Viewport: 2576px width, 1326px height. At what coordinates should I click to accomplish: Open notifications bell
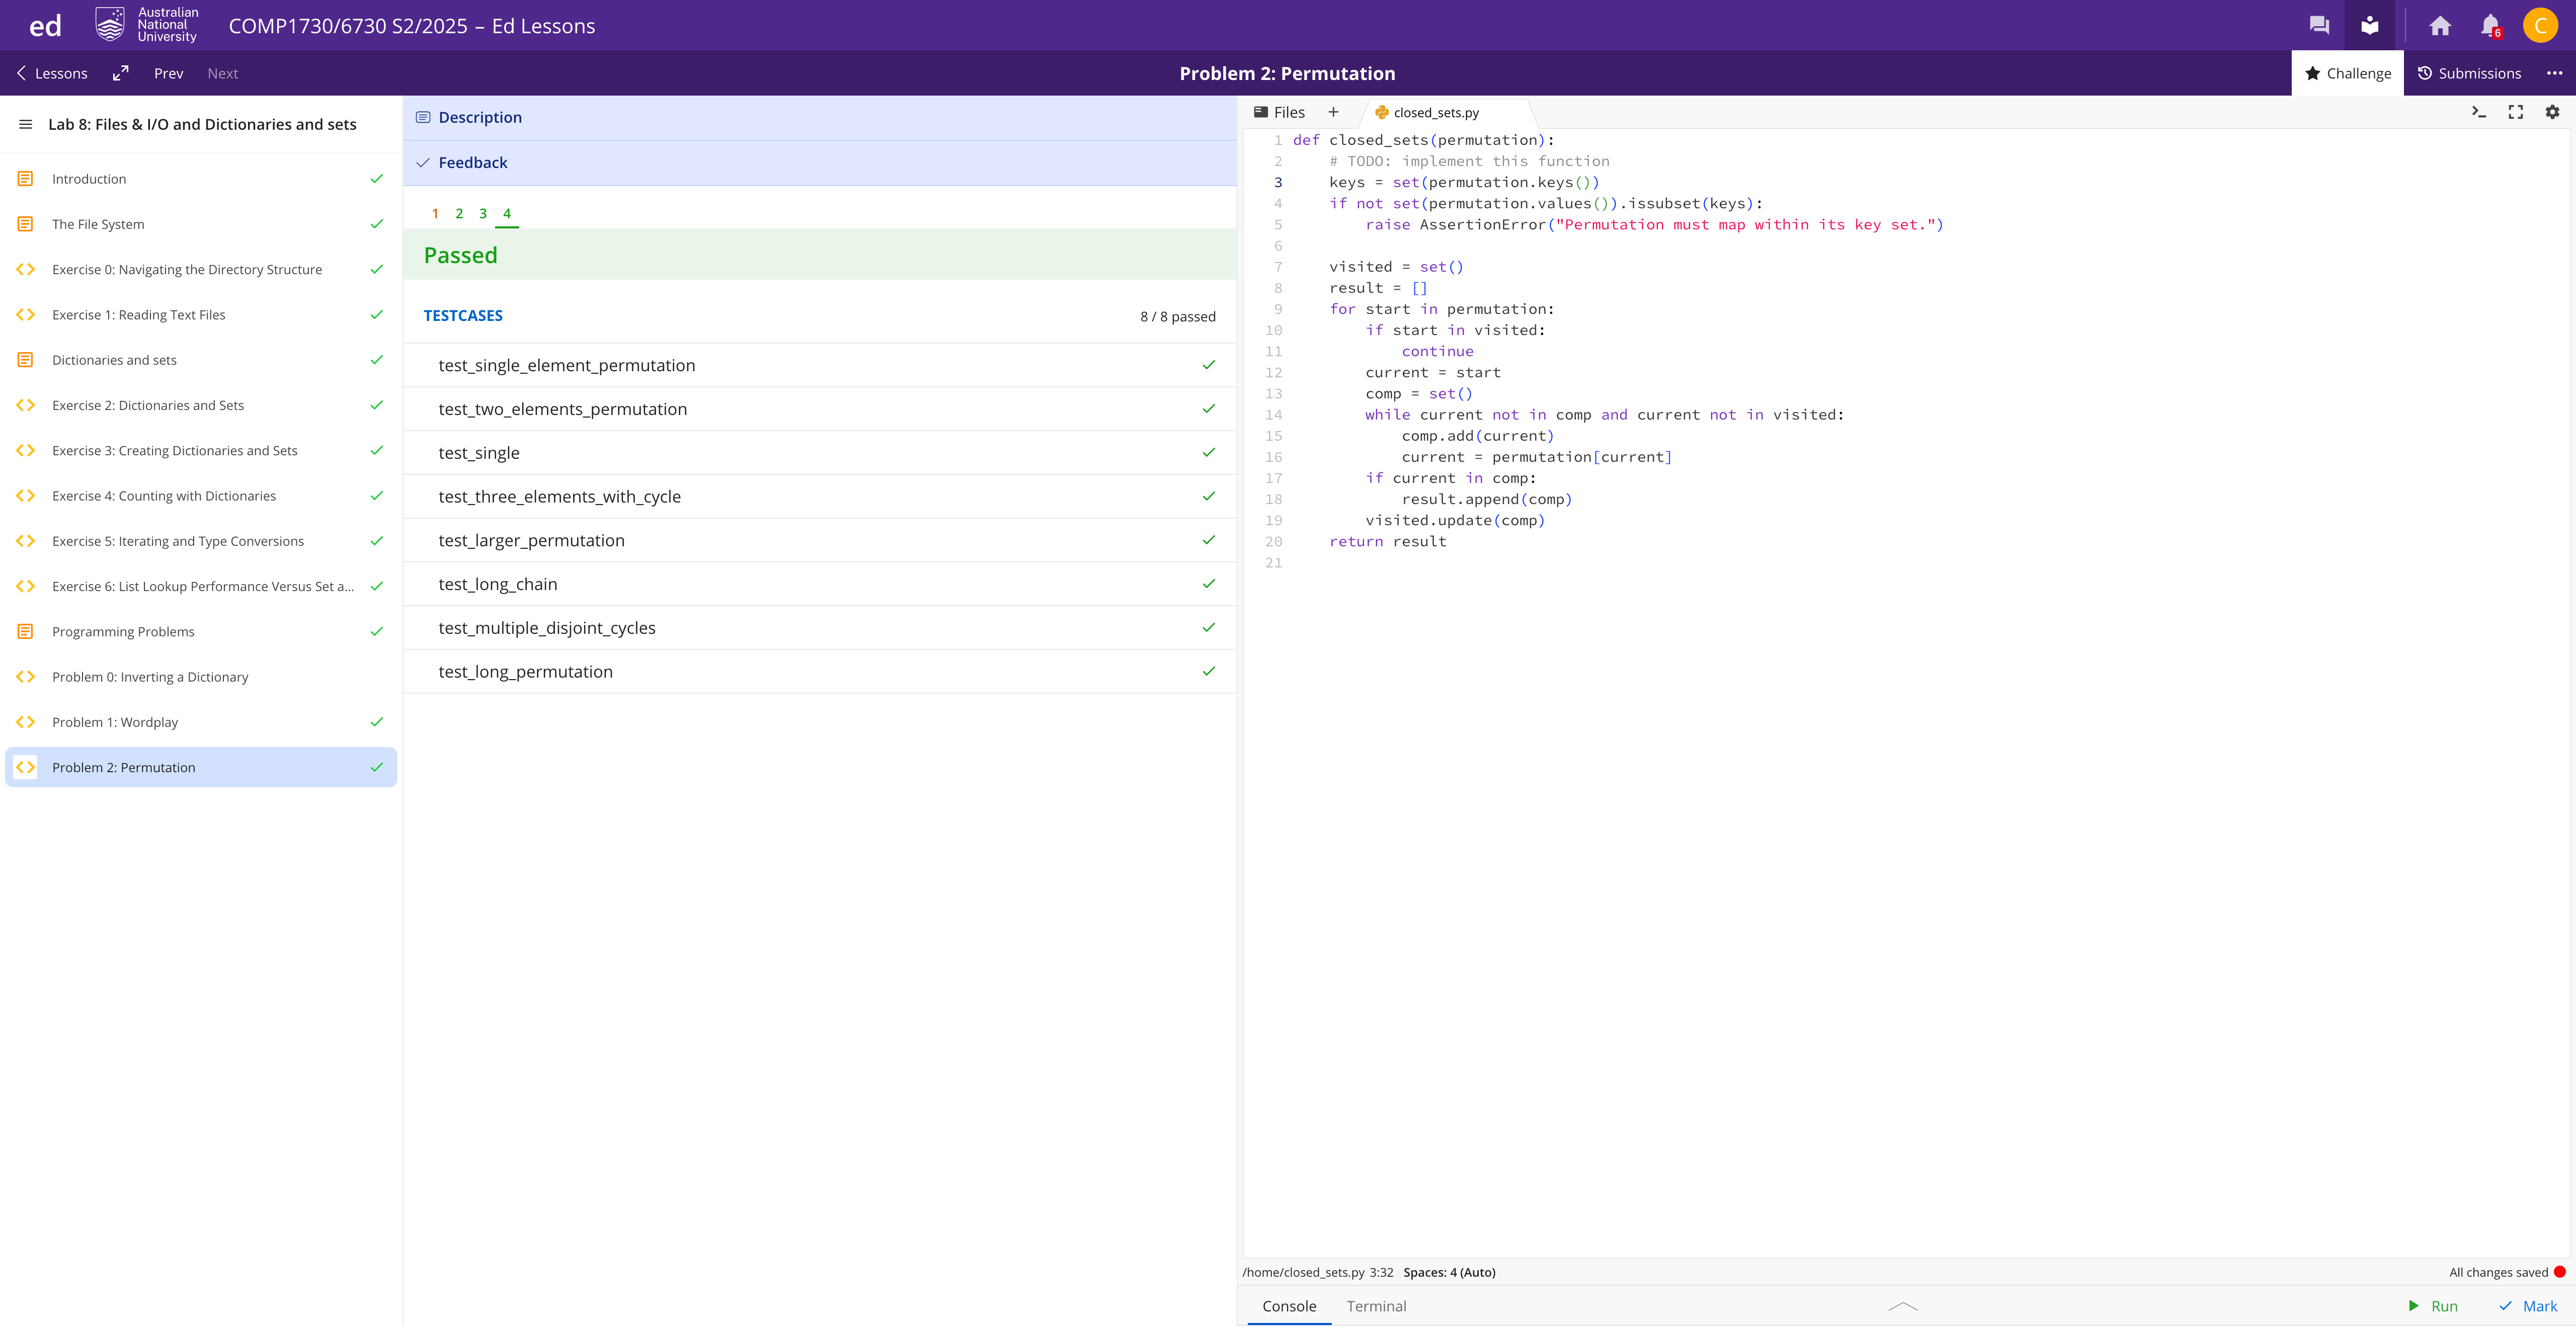2490,26
